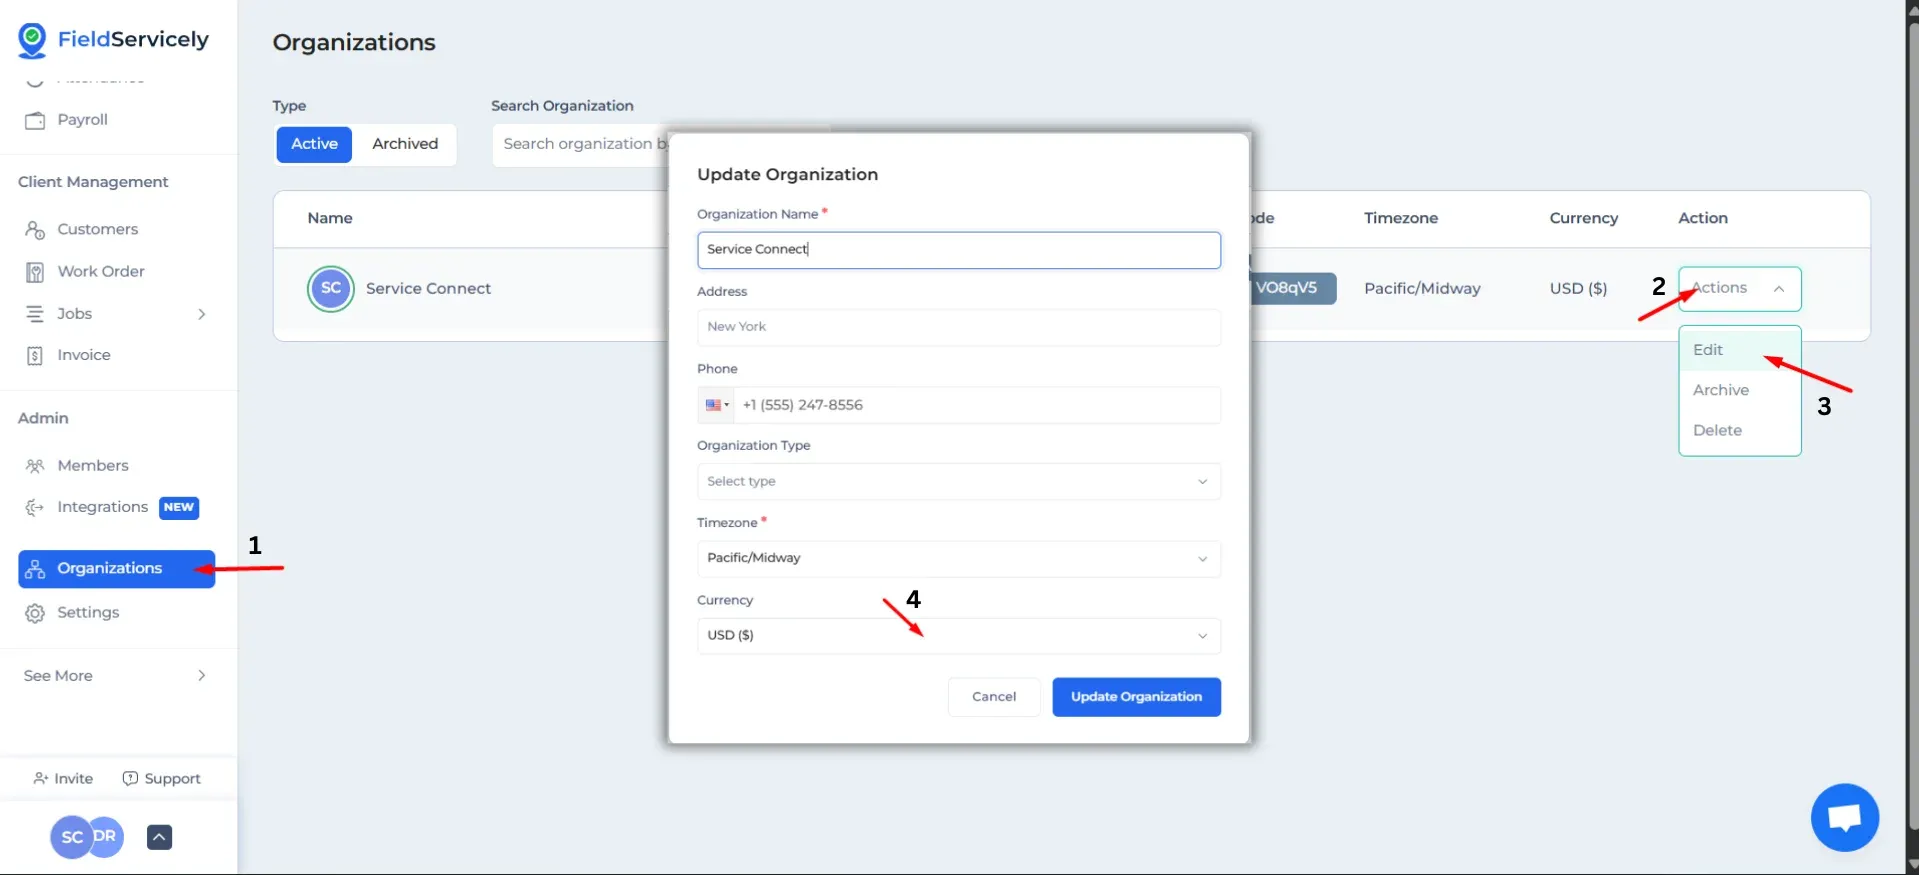Expand the Timezone Pacific/Midway dropdown
Viewport: 1919px width, 875px height.
pyautogui.click(x=958, y=559)
